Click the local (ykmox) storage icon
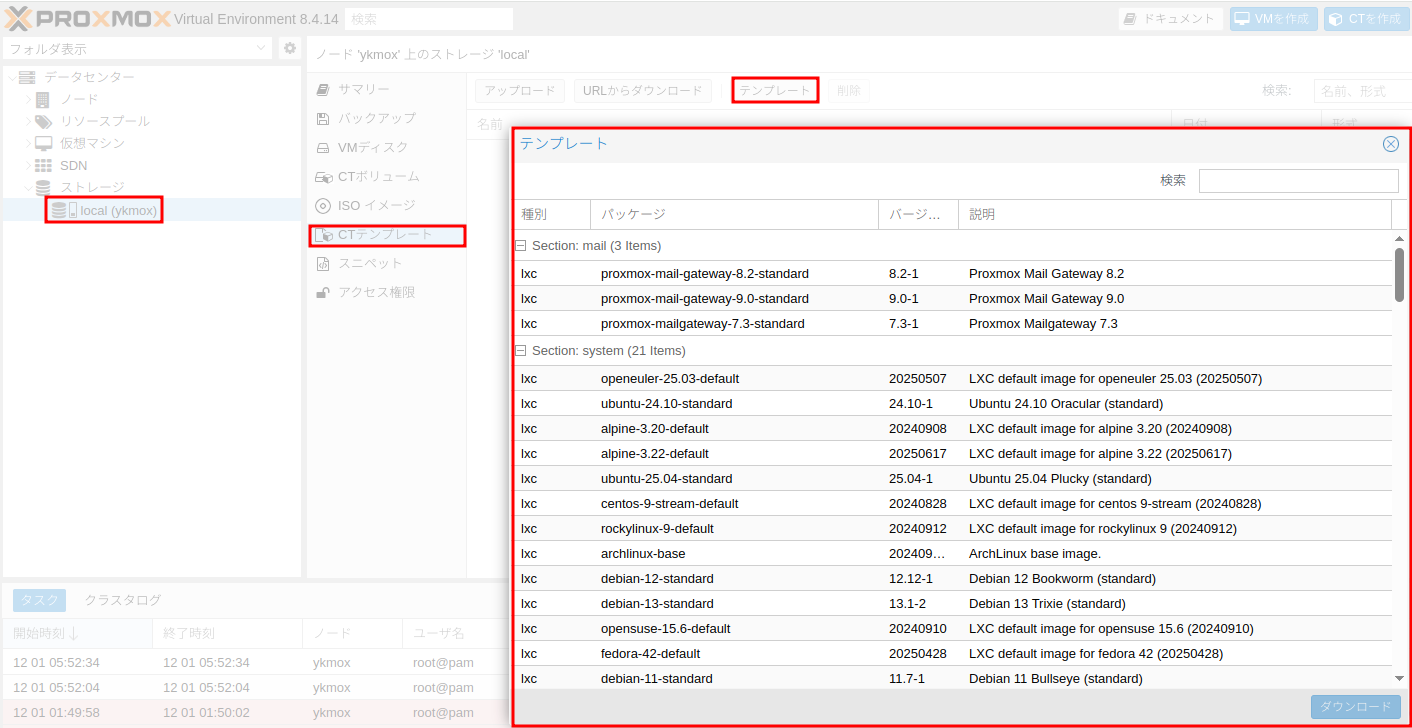1412x728 pixels. 64,210
